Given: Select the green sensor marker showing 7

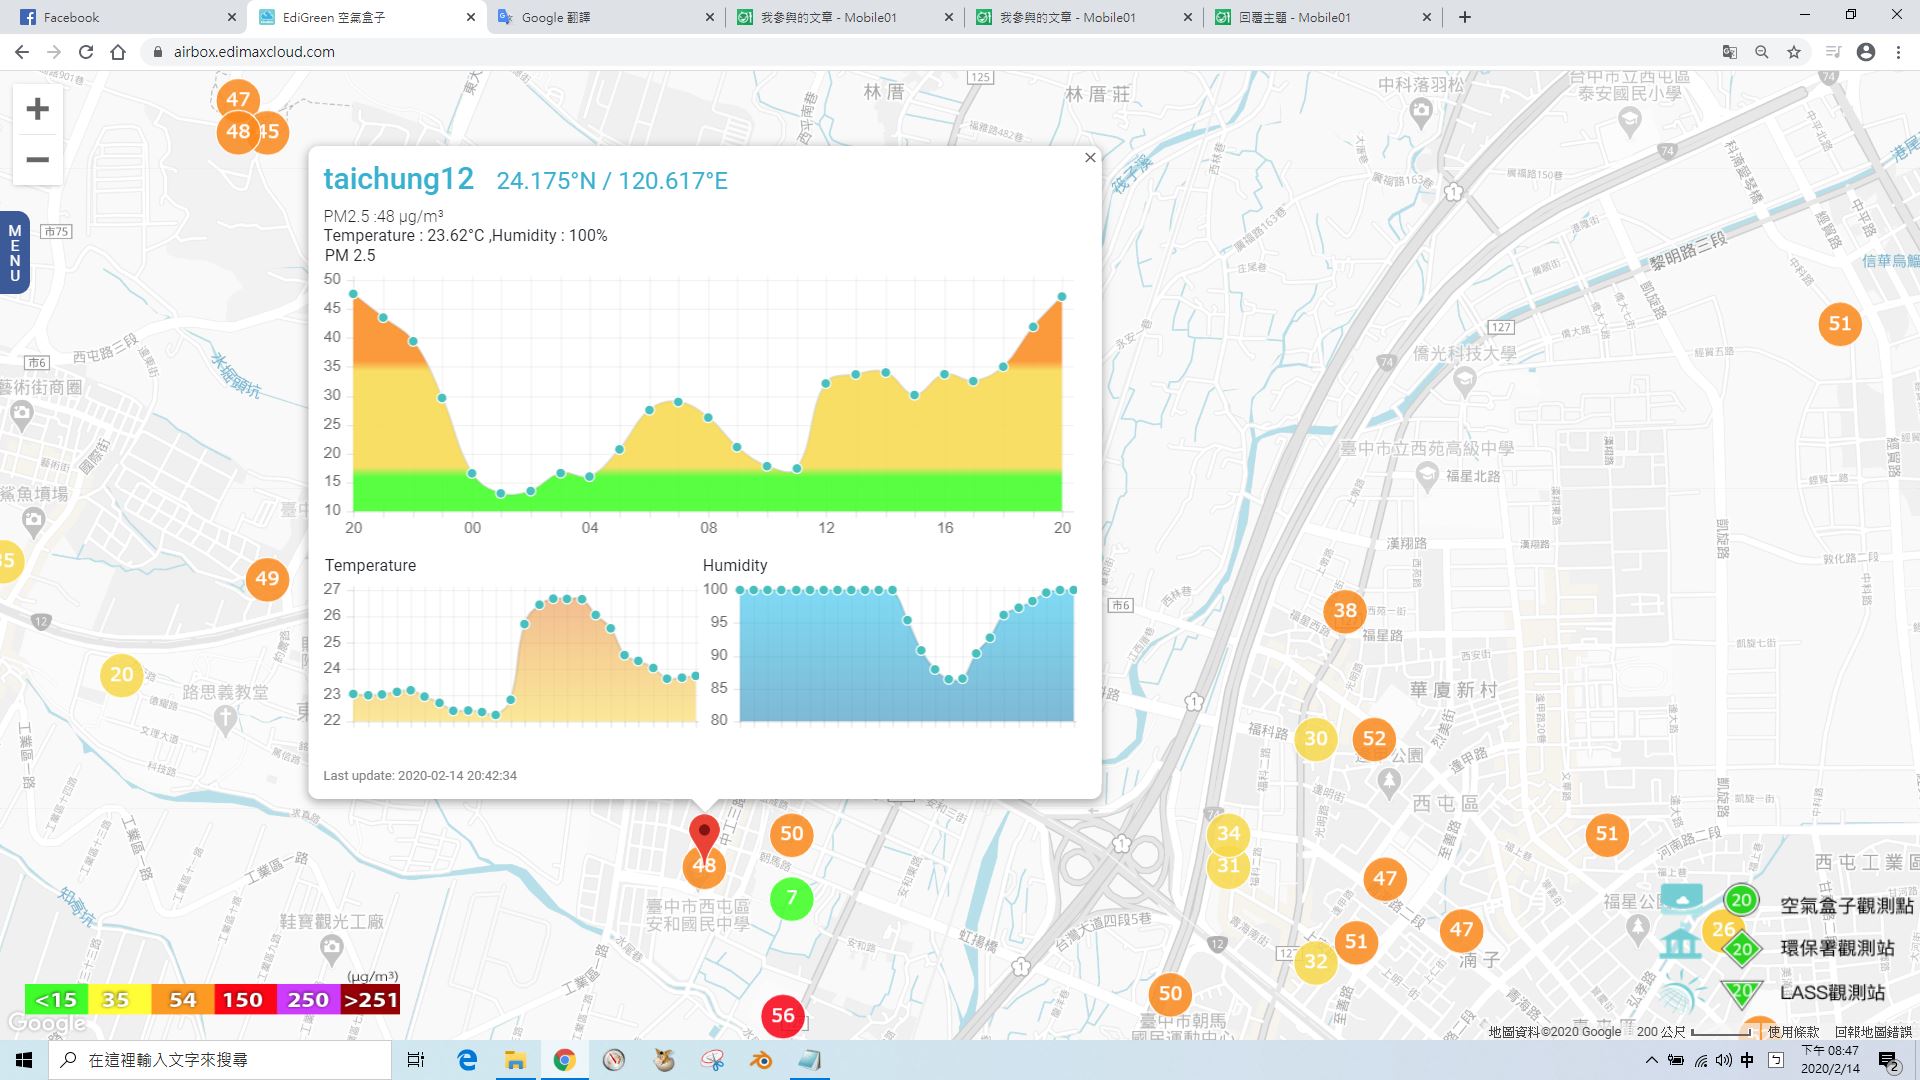Looking at the screenshot, I should [791, 898].
